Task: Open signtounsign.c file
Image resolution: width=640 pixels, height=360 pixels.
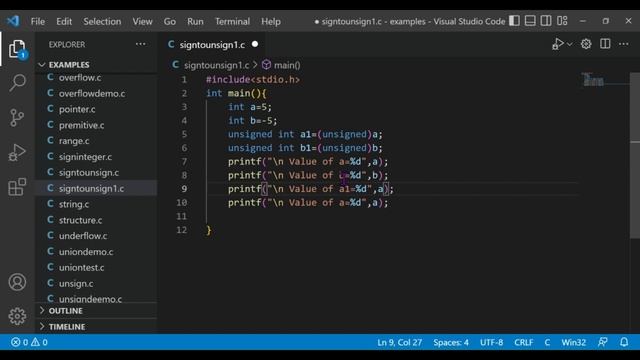Action: 89,173
